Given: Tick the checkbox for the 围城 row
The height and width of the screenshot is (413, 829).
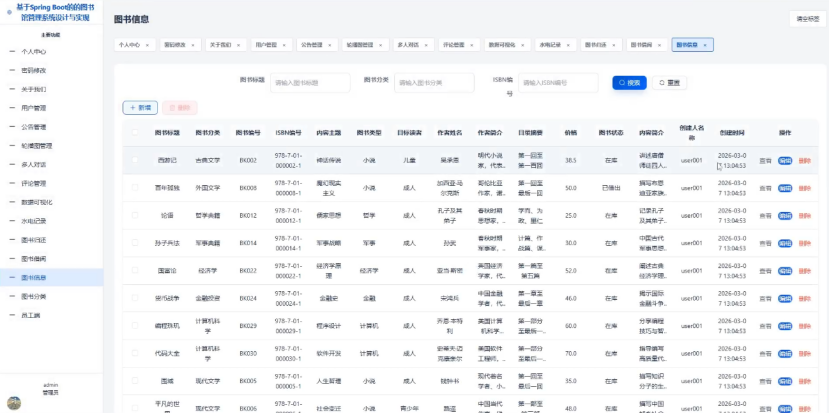Looking at the screenshot, I should pos(135,380).
